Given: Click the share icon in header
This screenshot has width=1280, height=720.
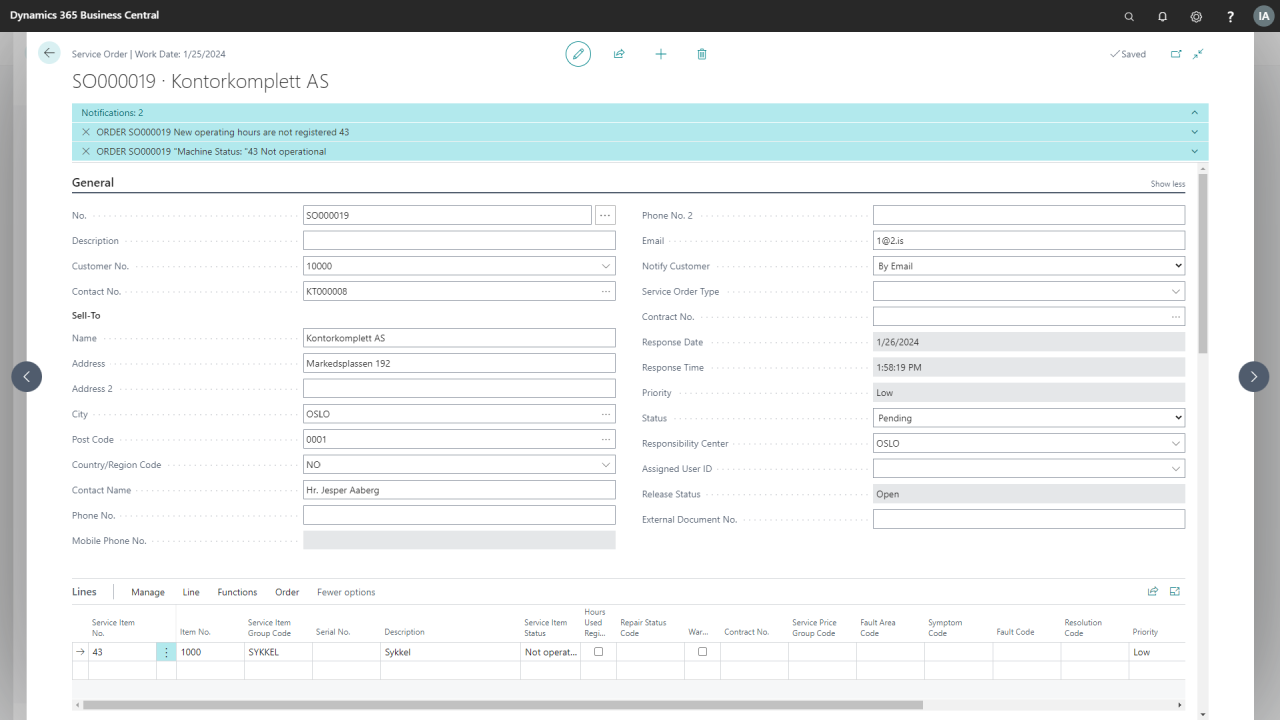Looking at the screenshot, I should click(x=619, y=54).
